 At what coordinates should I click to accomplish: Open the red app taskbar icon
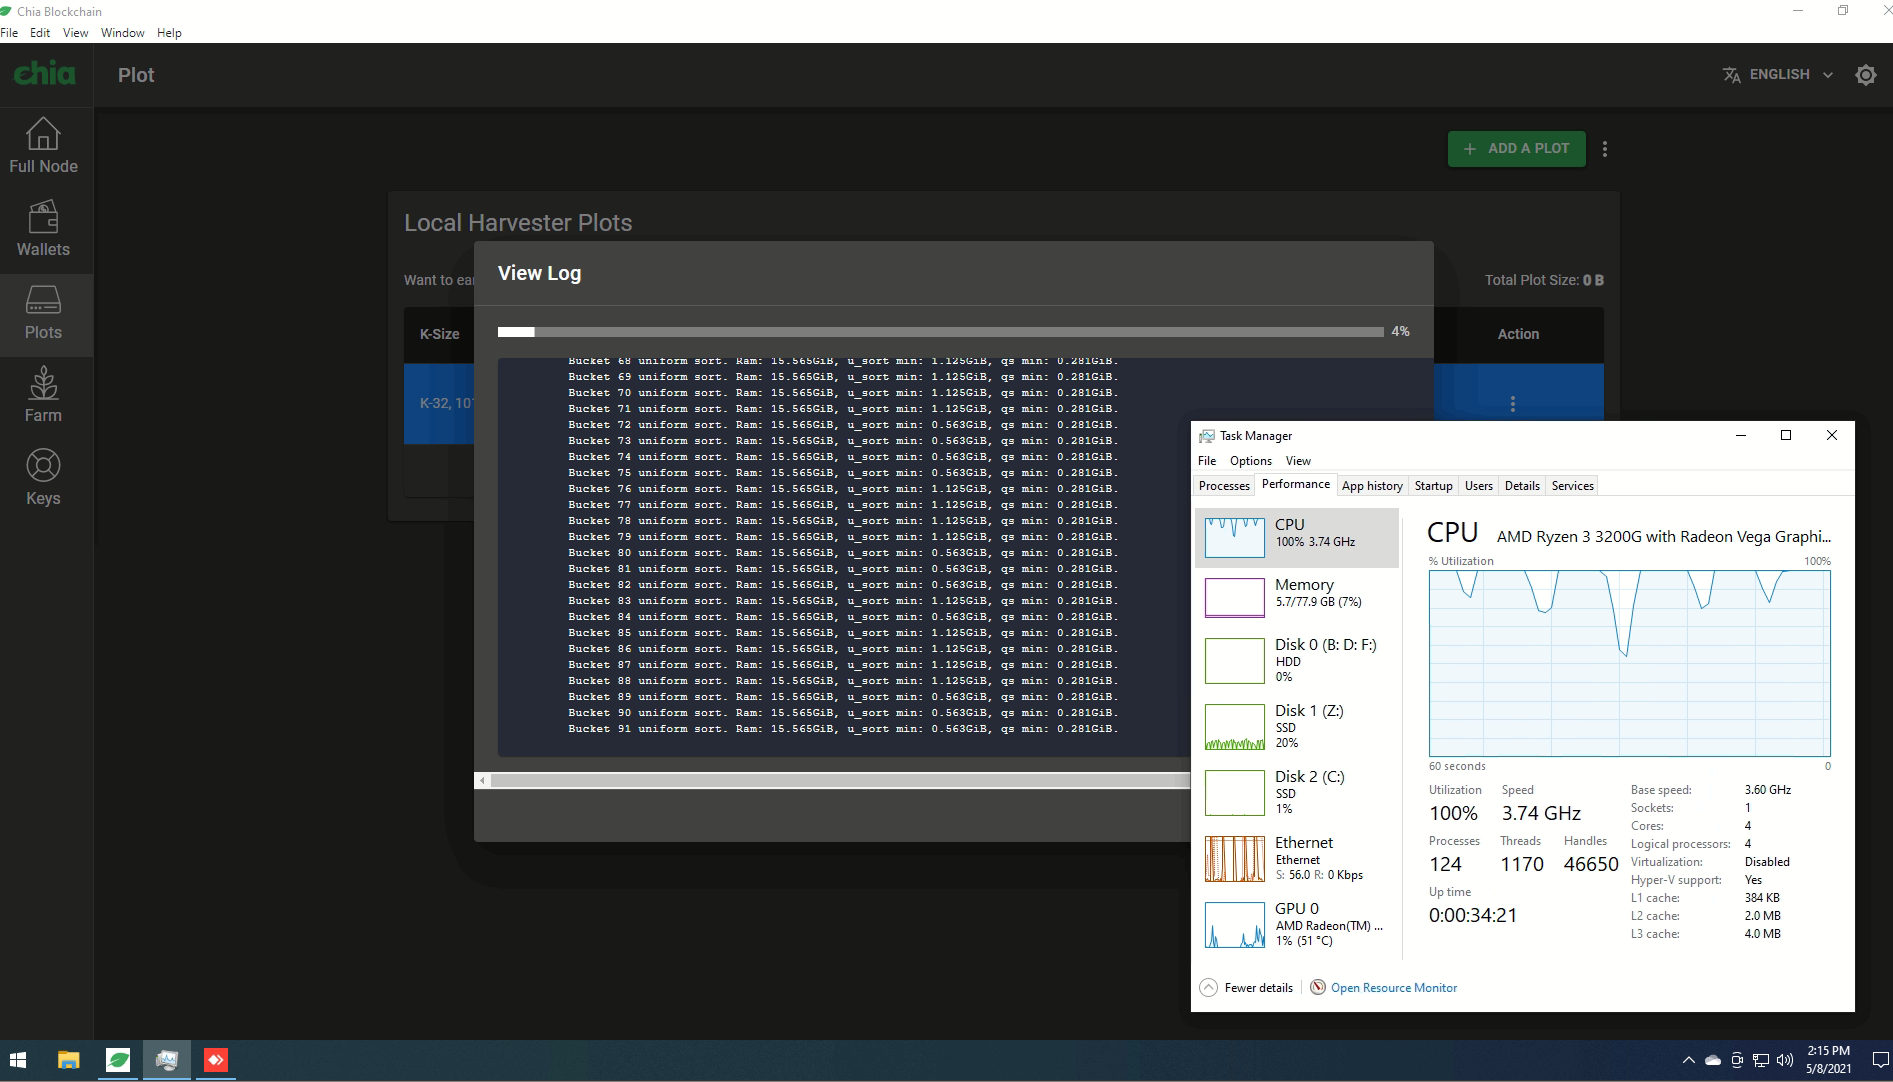(216, 1060)
